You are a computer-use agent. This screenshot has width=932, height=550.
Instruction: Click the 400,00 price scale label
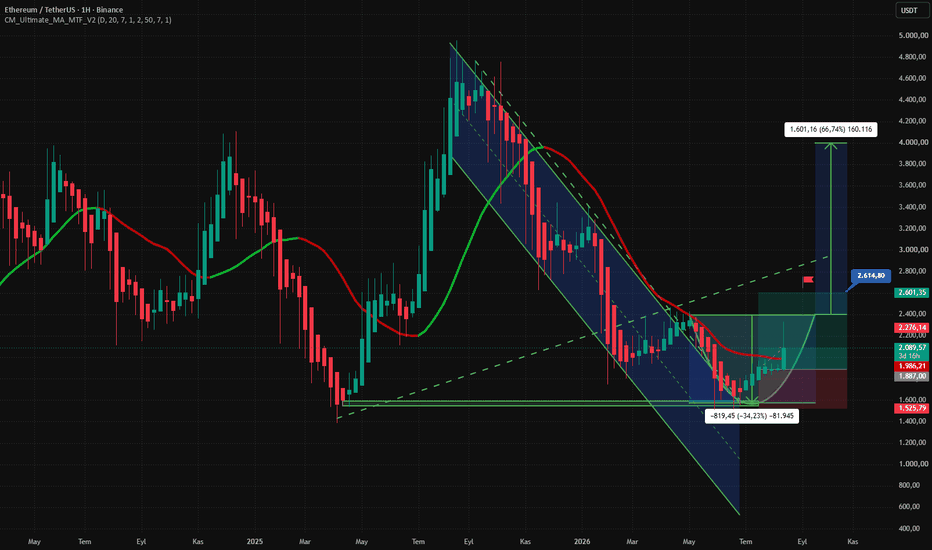tap(915, 528)
